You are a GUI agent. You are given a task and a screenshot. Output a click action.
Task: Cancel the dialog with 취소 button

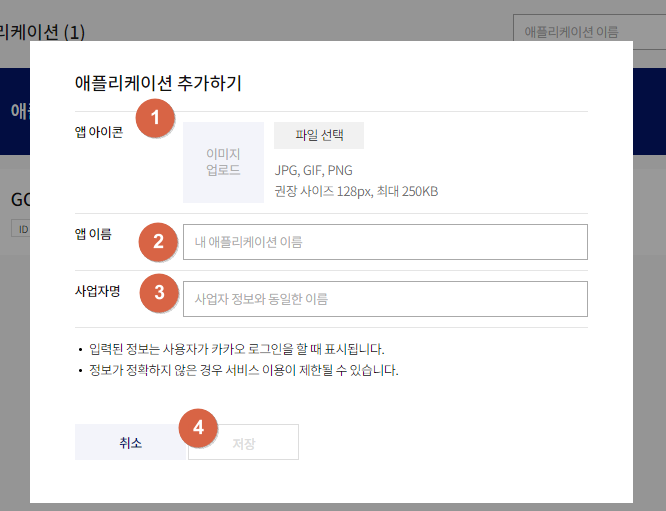tap(130, 442)
